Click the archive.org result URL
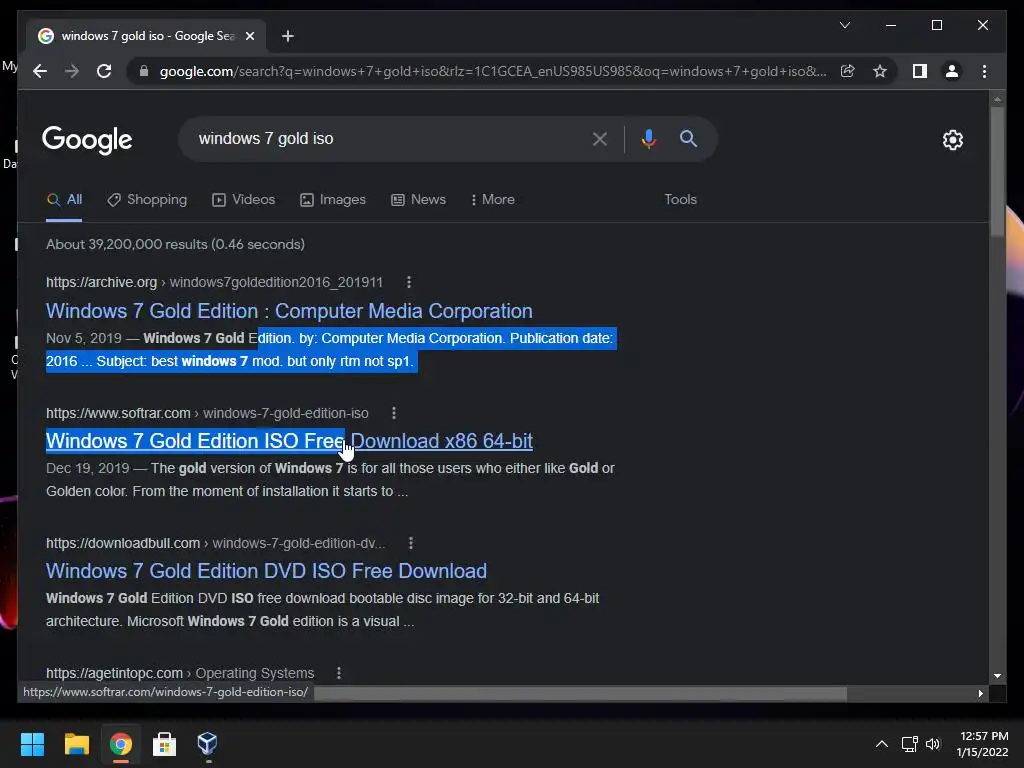 coord(214,282)
